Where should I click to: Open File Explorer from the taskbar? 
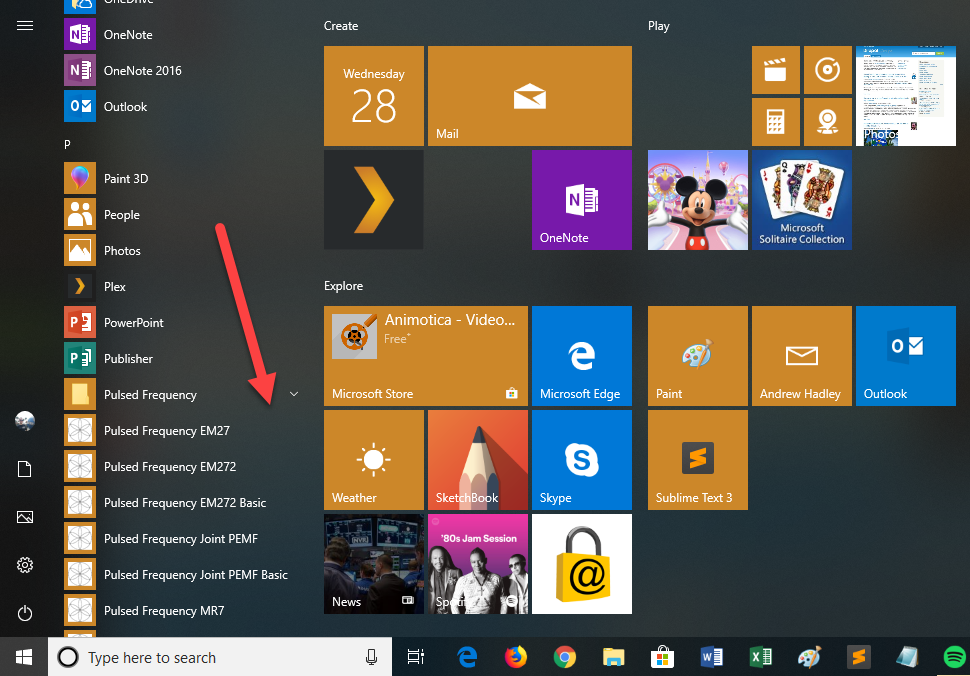point(613,657)
